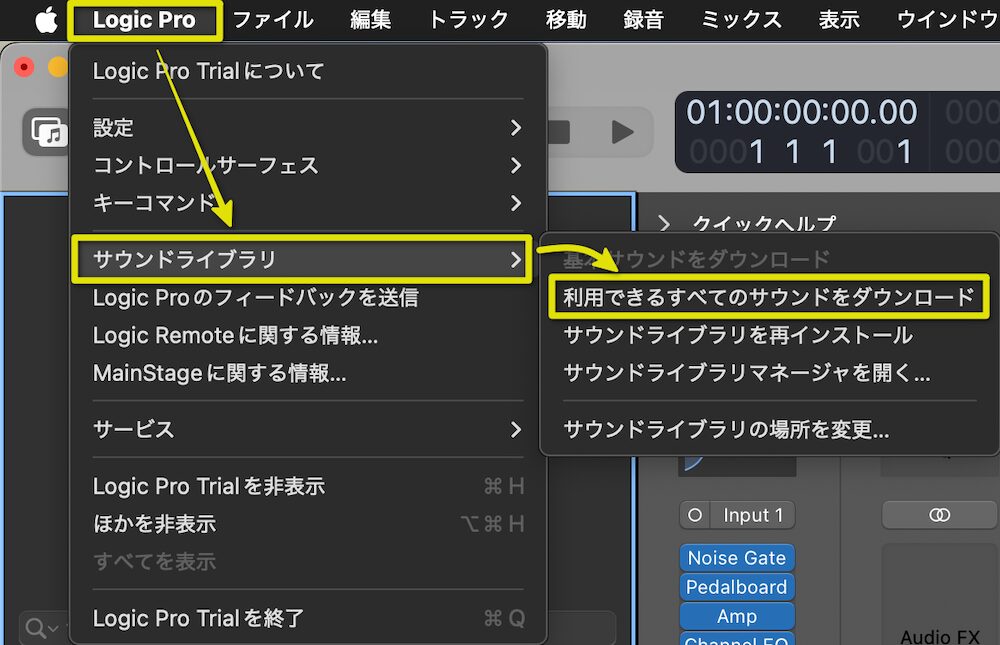Open the 移動 menu
1000x645 pixels.
(566, 20)
